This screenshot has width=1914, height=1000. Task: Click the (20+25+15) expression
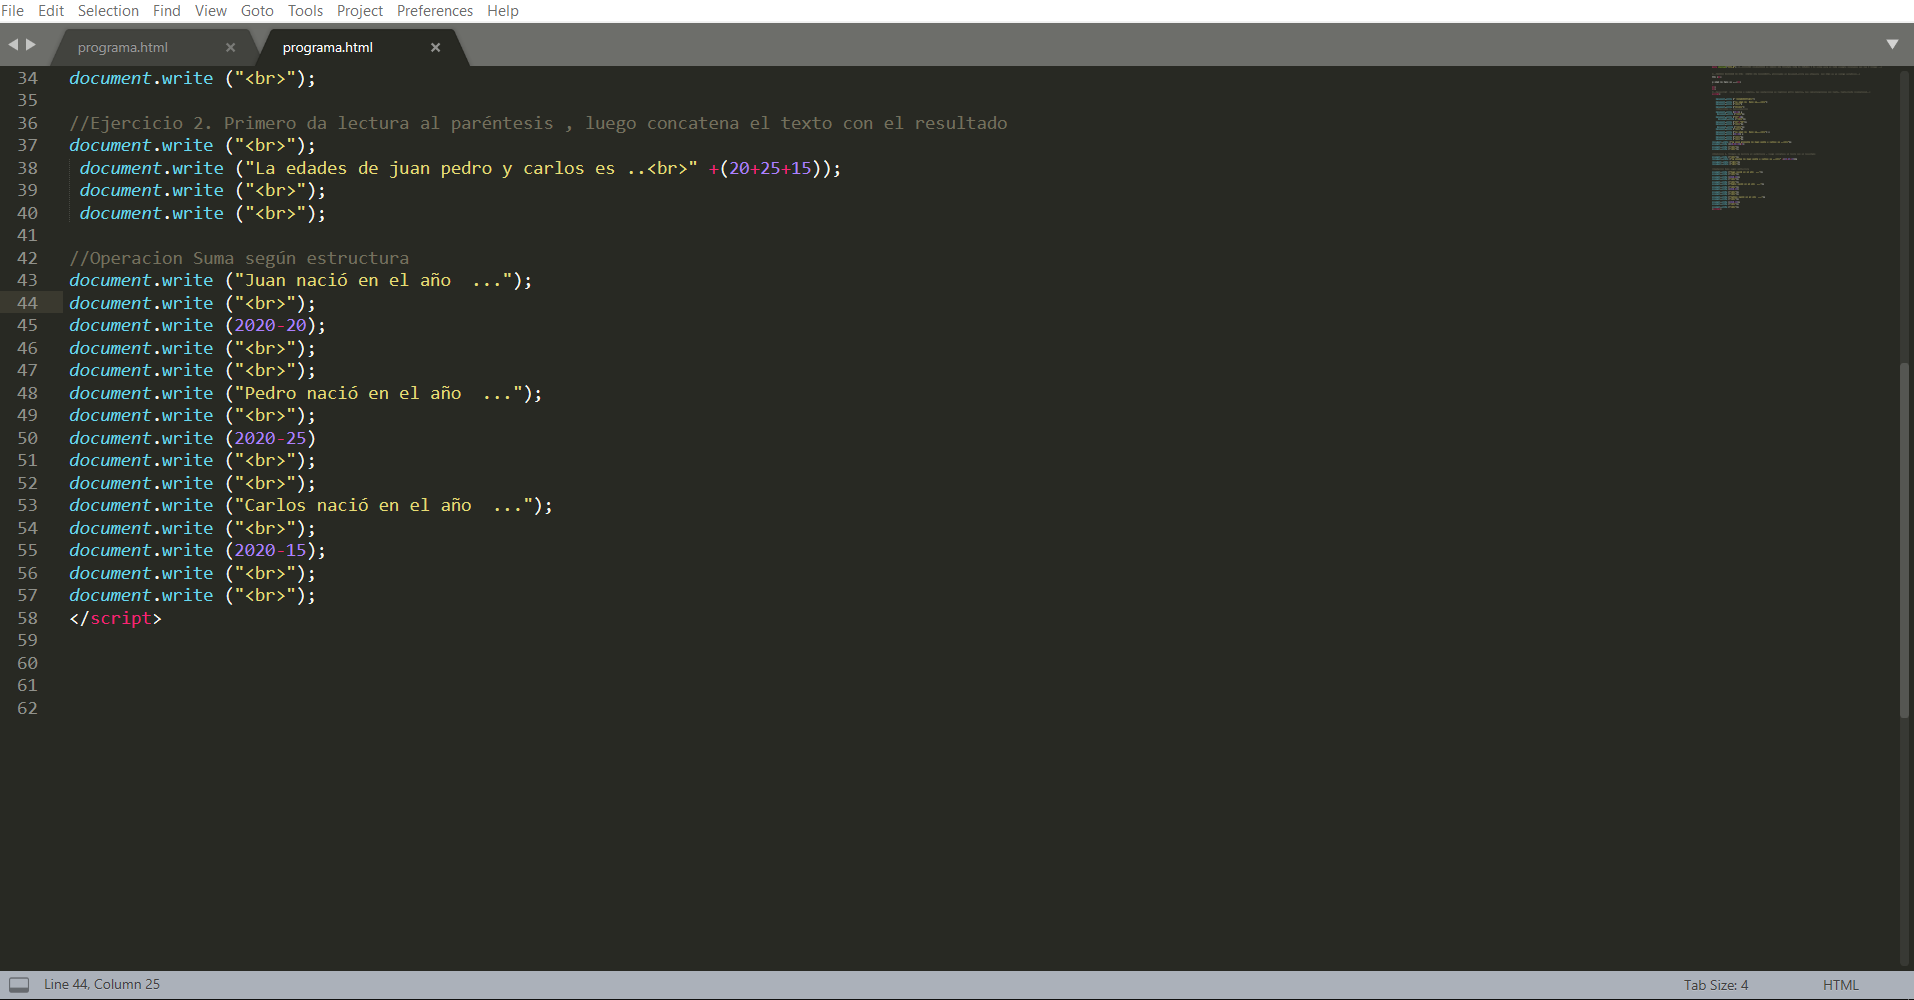tap(770, 168)
